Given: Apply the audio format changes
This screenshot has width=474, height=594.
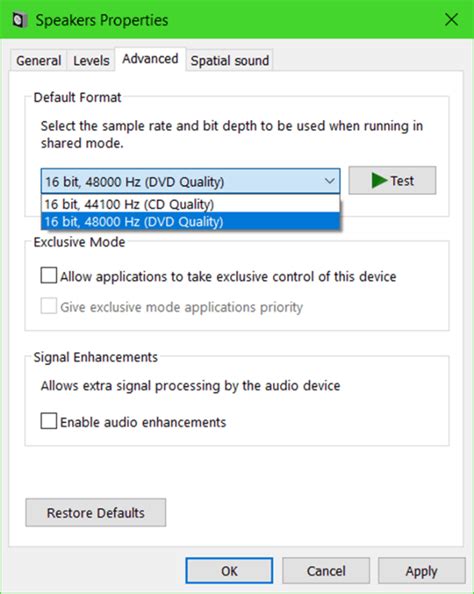Looking at the screenshot, I should (422, 571).
